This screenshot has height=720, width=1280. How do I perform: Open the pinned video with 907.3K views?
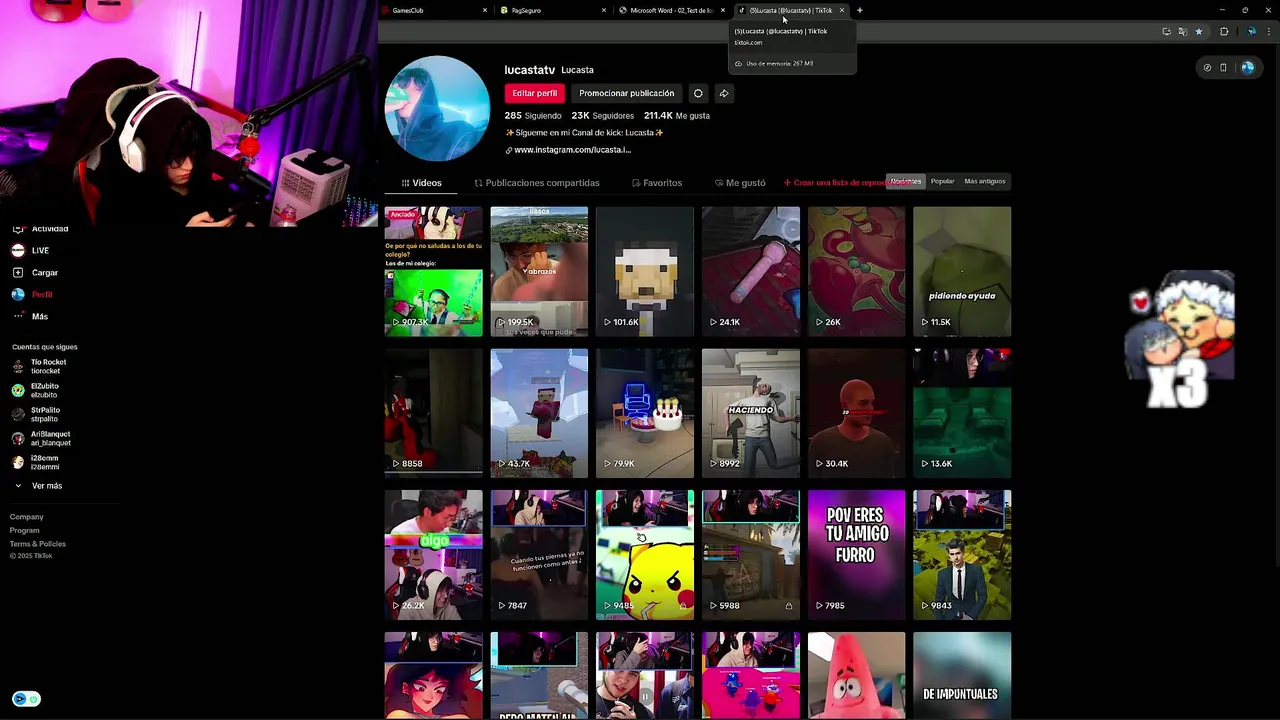click(433, 271)
